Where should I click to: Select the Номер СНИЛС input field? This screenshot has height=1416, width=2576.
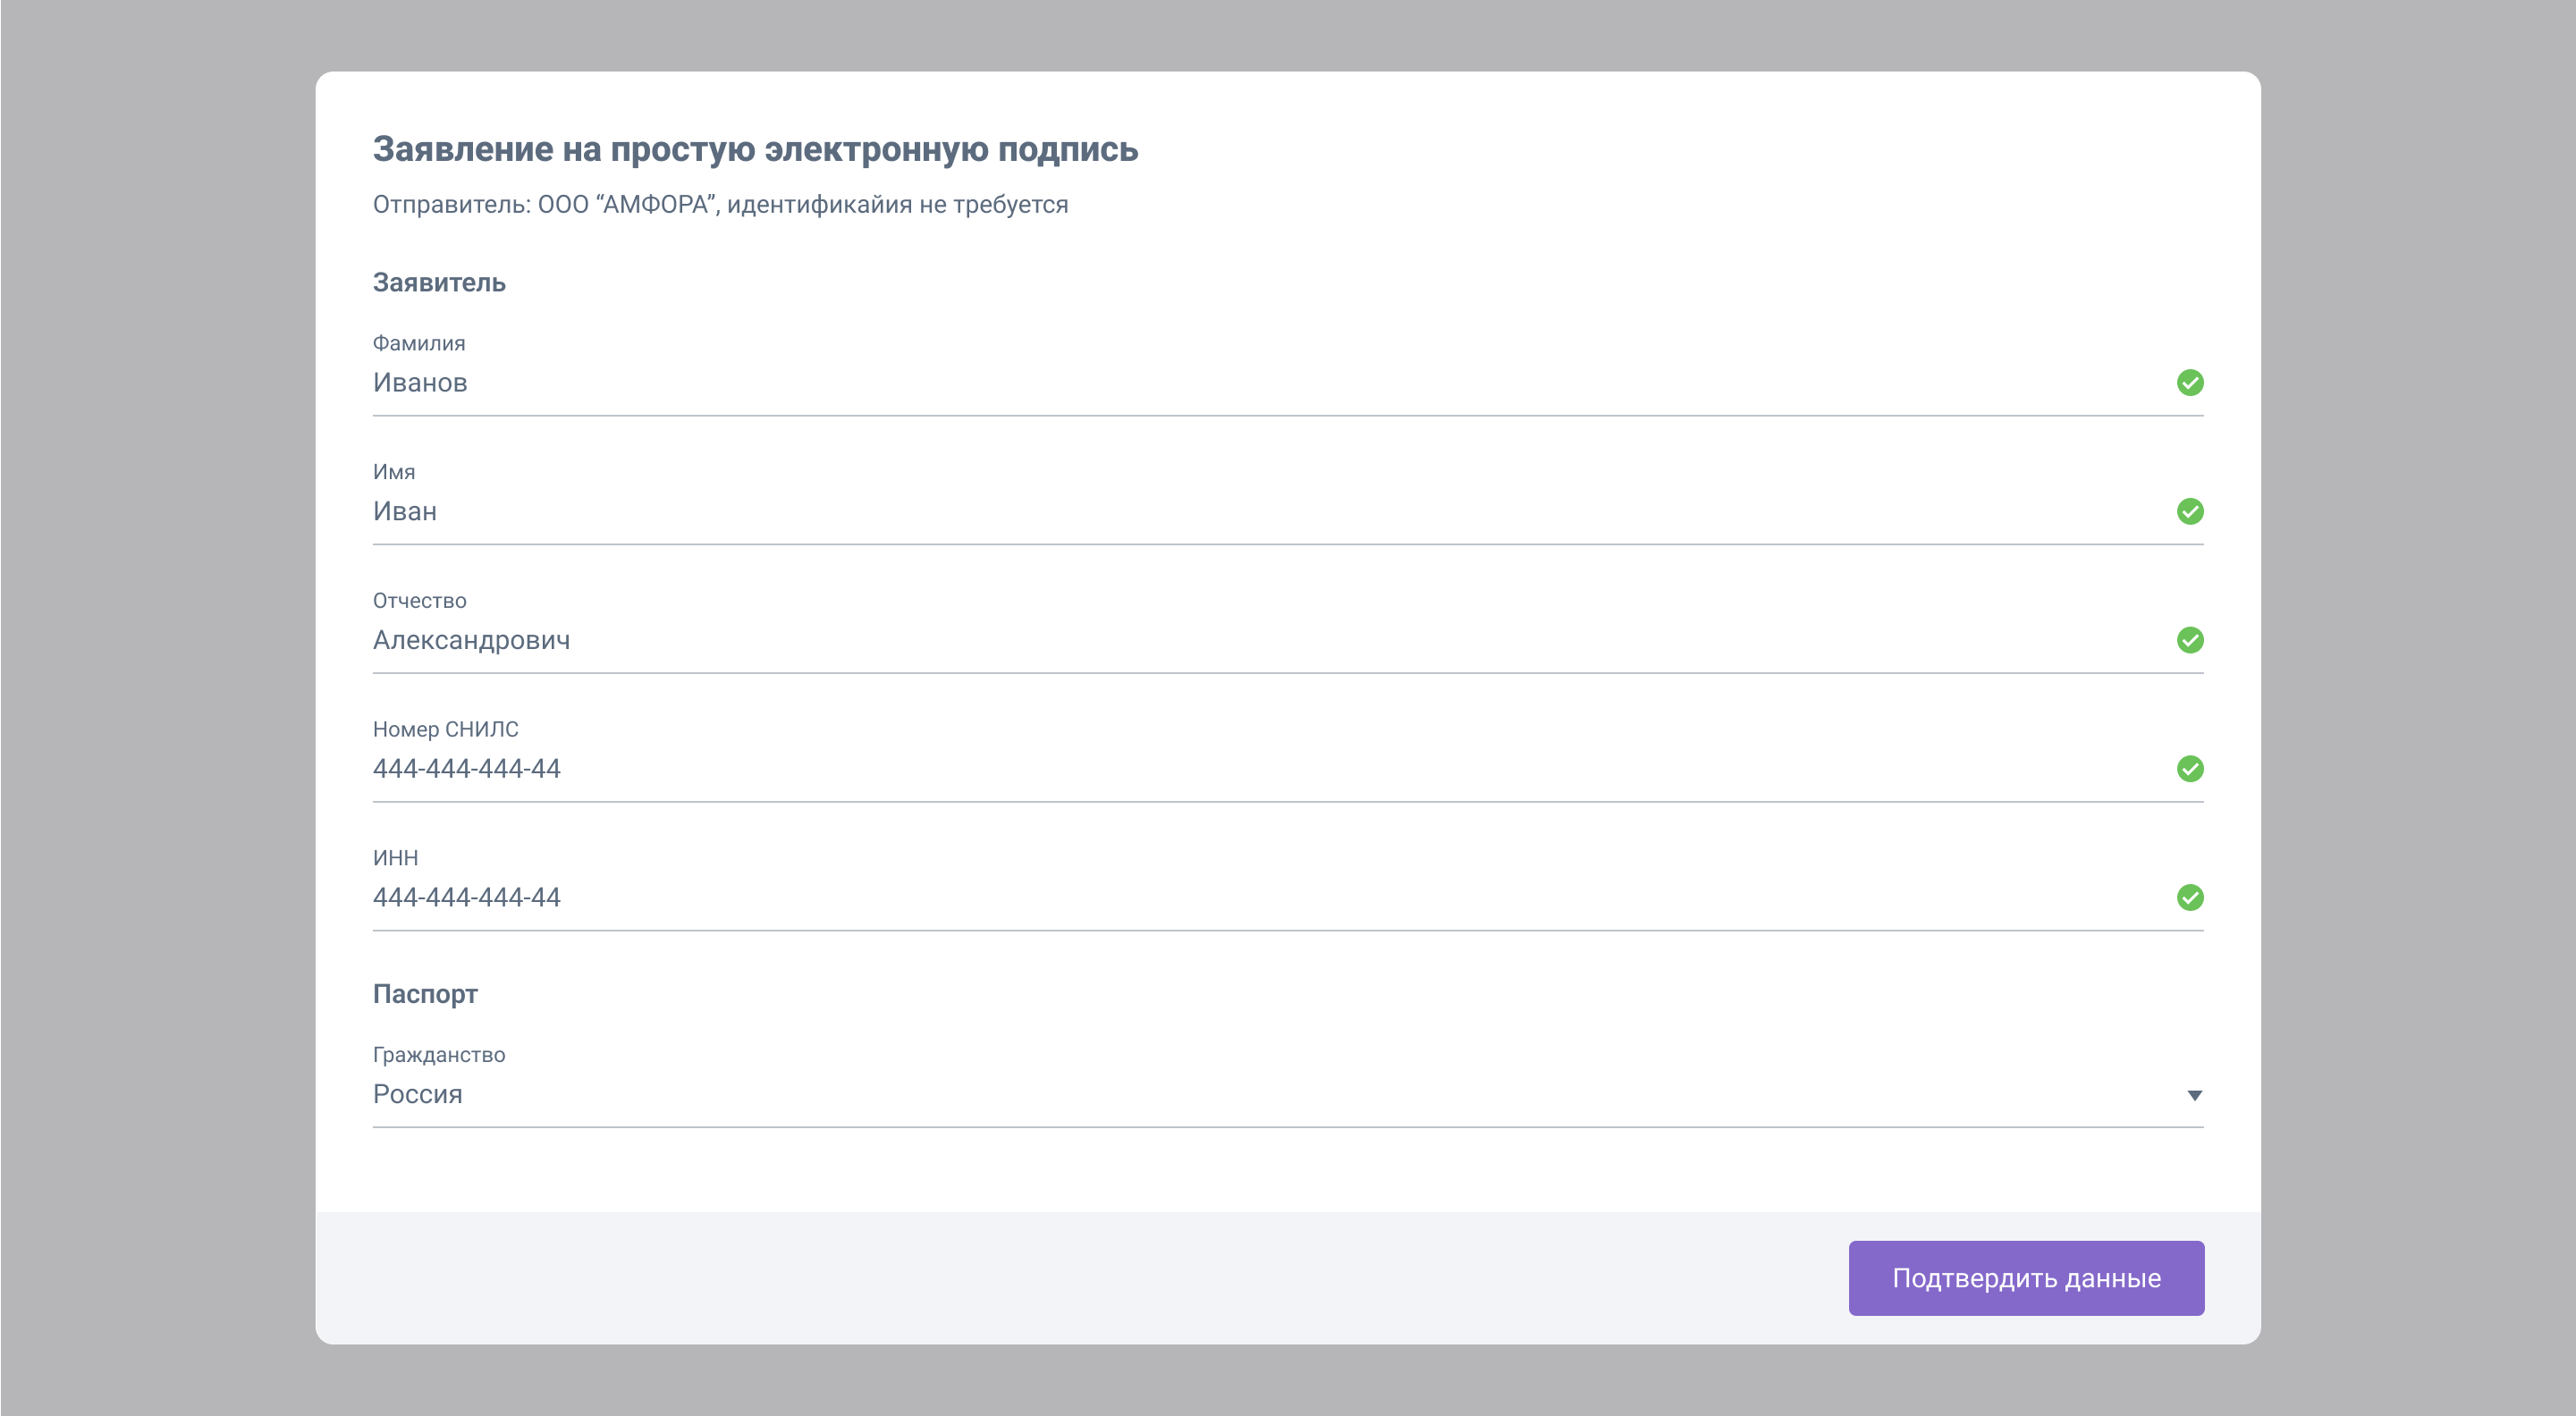point(1200,769)
